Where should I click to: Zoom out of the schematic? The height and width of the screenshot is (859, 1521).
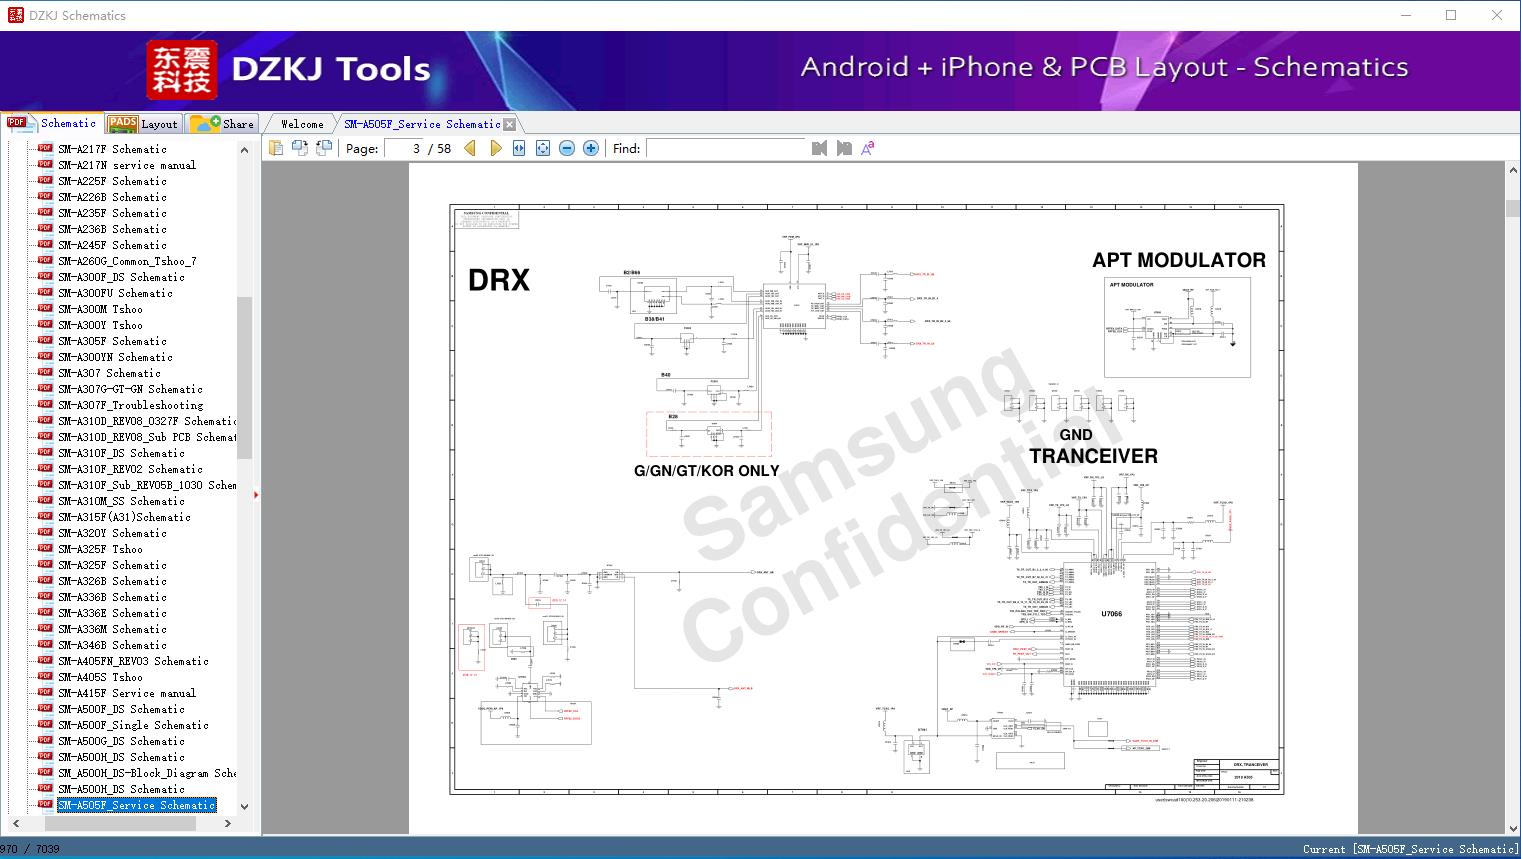tap(567, 148)
